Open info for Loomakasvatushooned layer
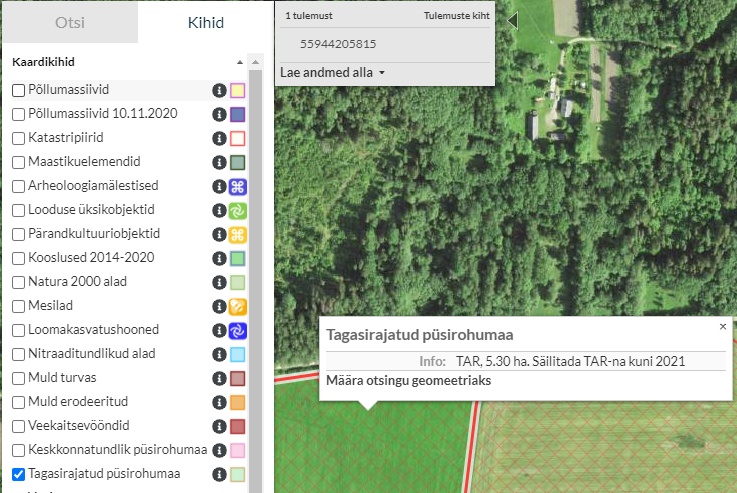This screenshot has height=493, width=737. 219,330
